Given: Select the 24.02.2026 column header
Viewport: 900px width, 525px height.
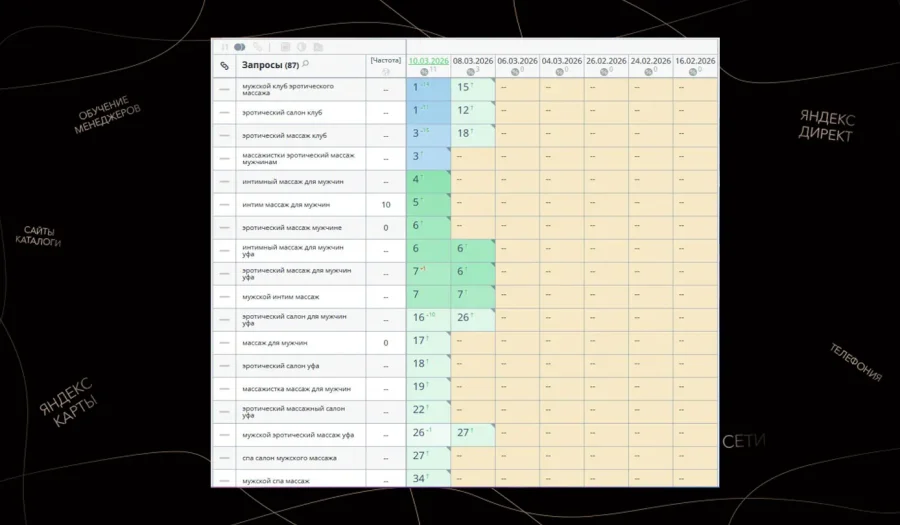Looking at the screenshot, I should [x=651, y=60].
